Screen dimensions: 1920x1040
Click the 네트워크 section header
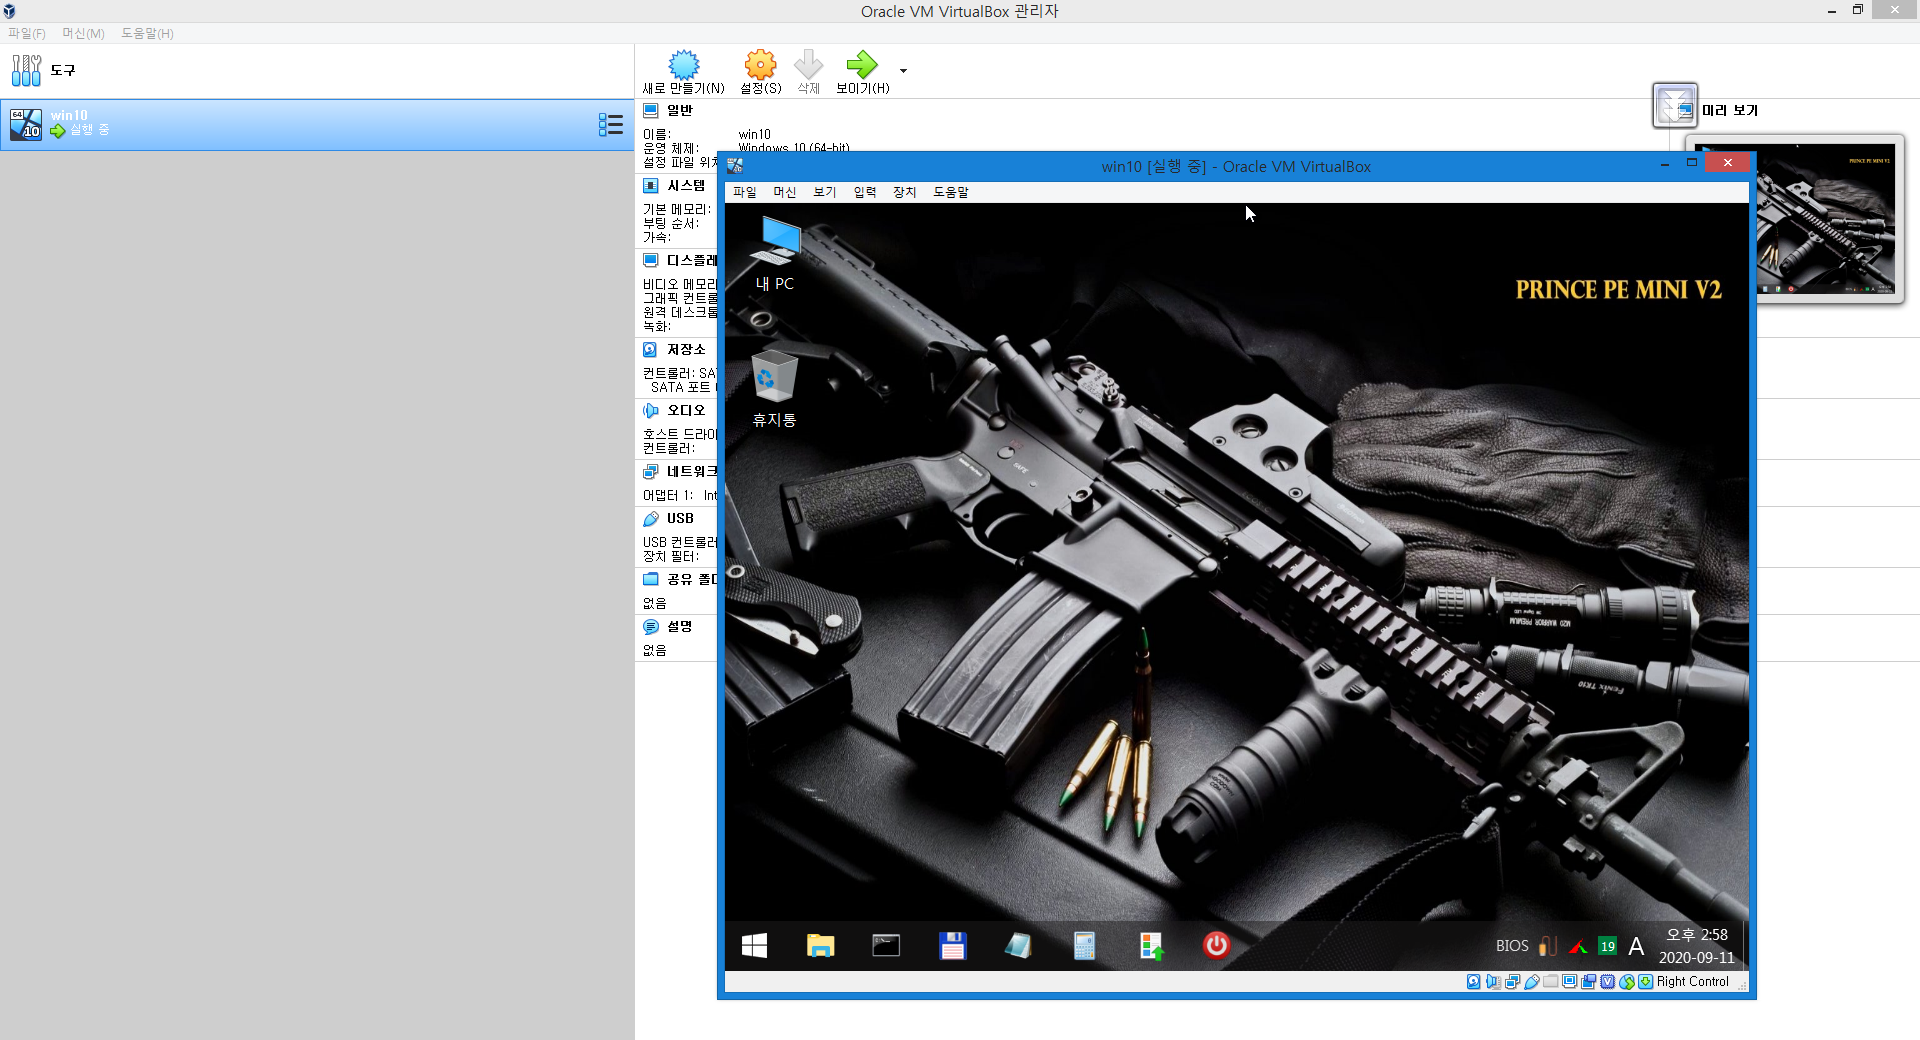(x=691, y=471)
